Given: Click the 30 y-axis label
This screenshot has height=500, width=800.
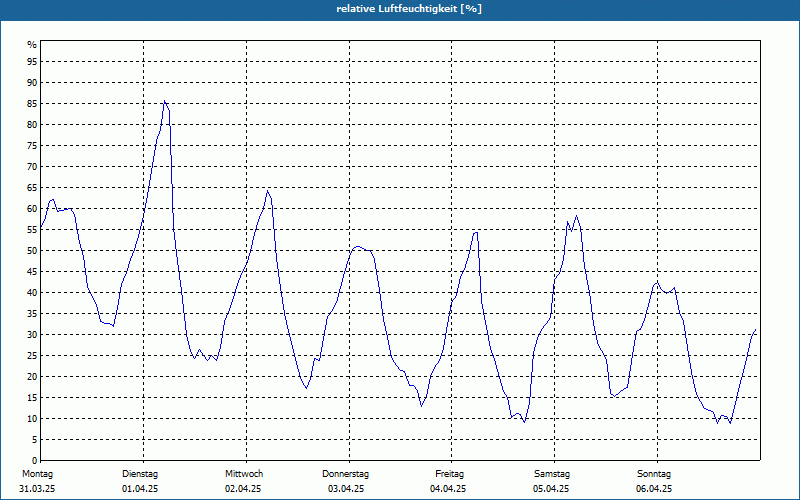Looking at the screenshot, I should (x=32, y=335).
